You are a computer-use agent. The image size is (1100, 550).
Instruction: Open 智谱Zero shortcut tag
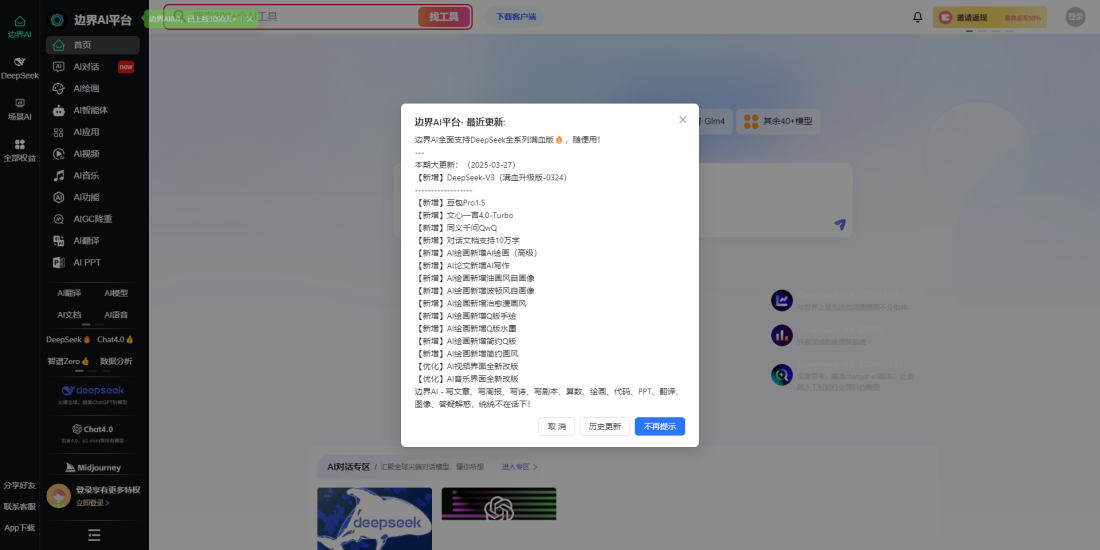[x=68, y=361]
